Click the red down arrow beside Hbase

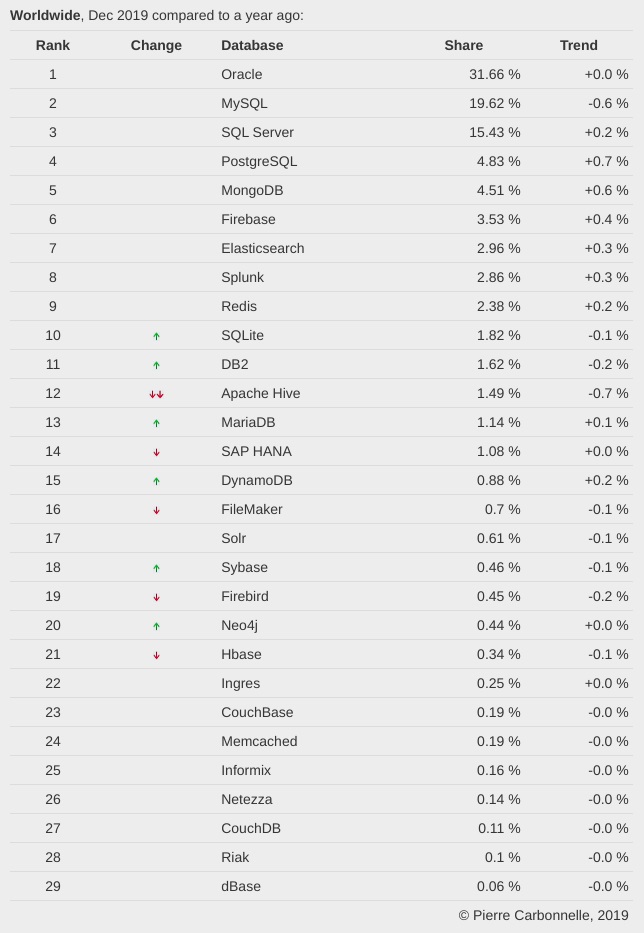point(156,655)
